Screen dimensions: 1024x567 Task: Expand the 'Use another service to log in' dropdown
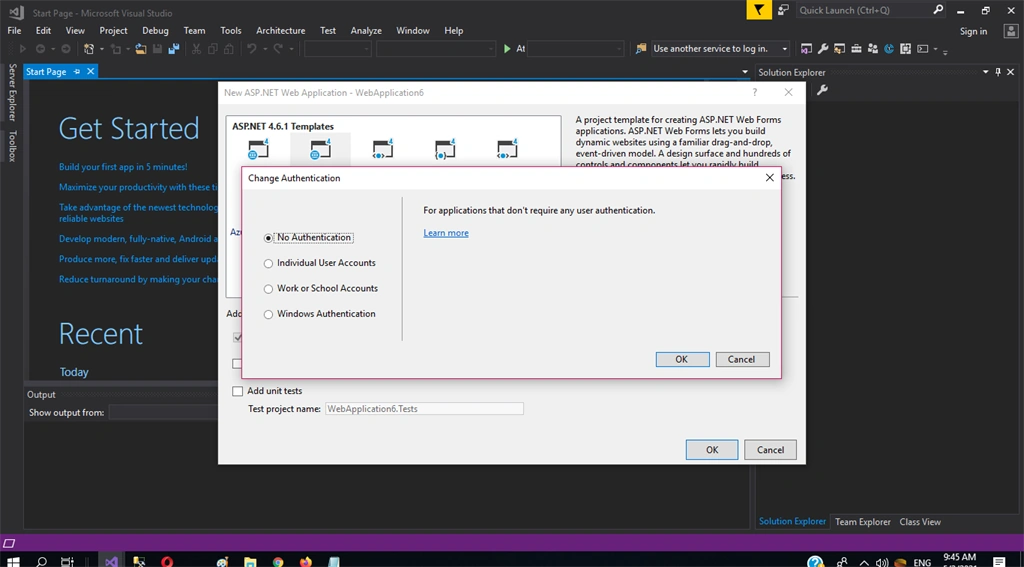(785, 49)
